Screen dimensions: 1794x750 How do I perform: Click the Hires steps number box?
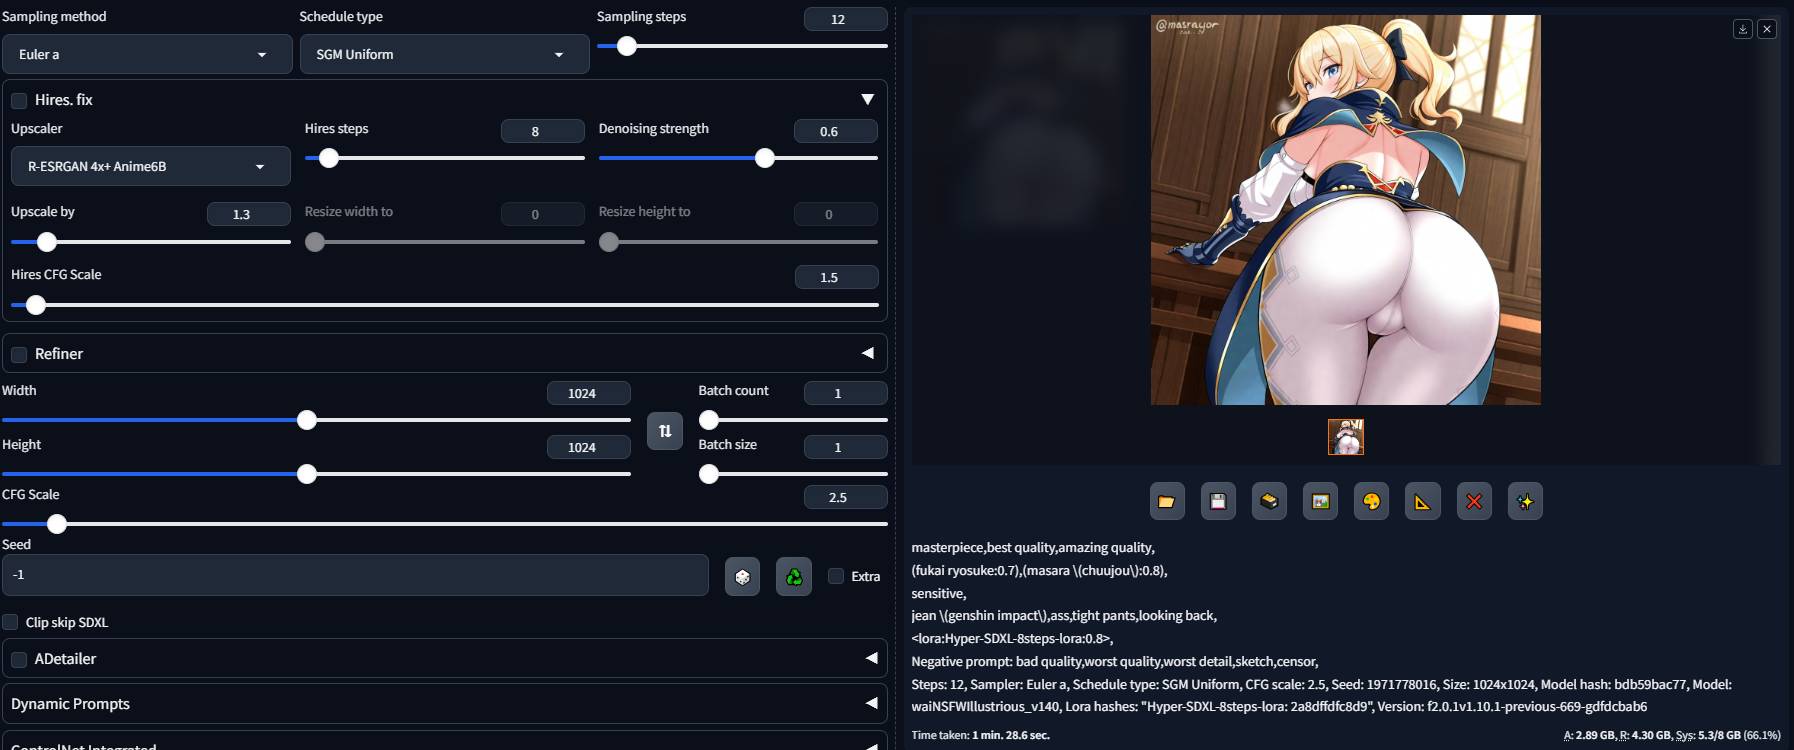543,131
